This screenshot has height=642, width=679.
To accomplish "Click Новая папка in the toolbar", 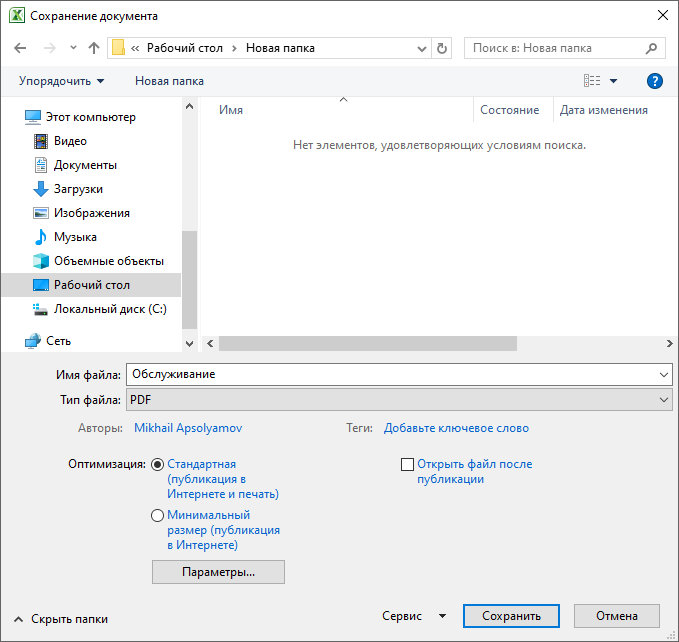I will (169, 81).
